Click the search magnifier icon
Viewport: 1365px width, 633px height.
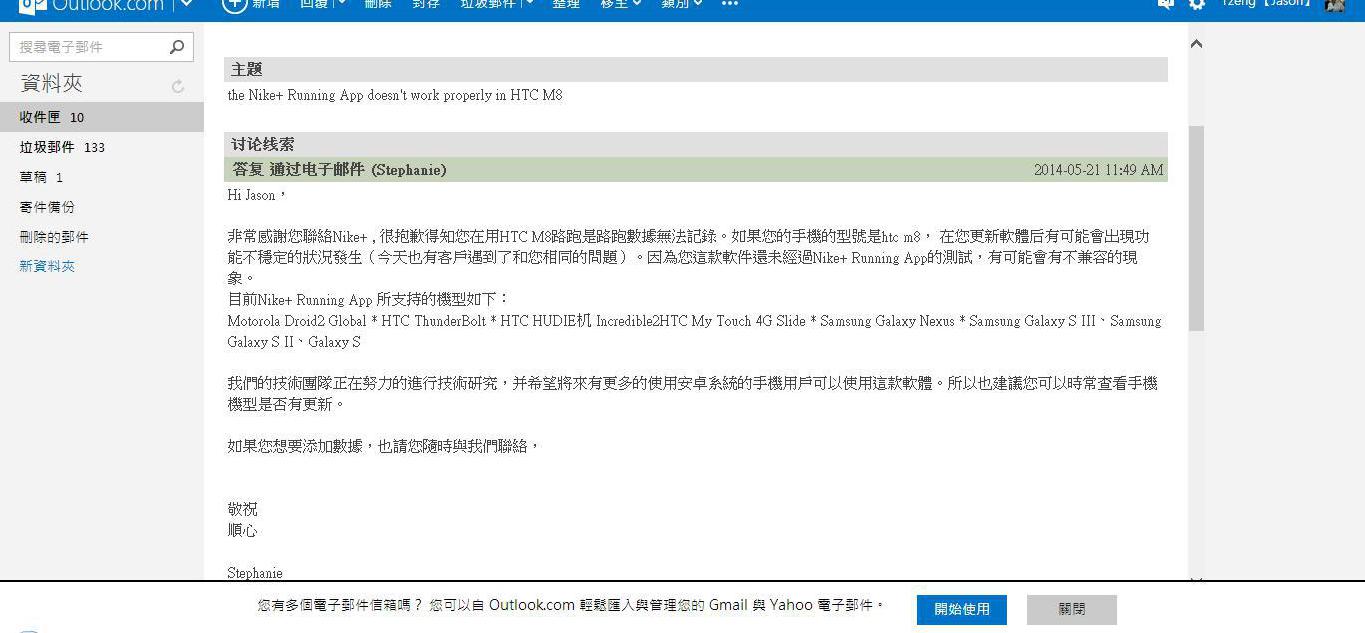point(177,47)
